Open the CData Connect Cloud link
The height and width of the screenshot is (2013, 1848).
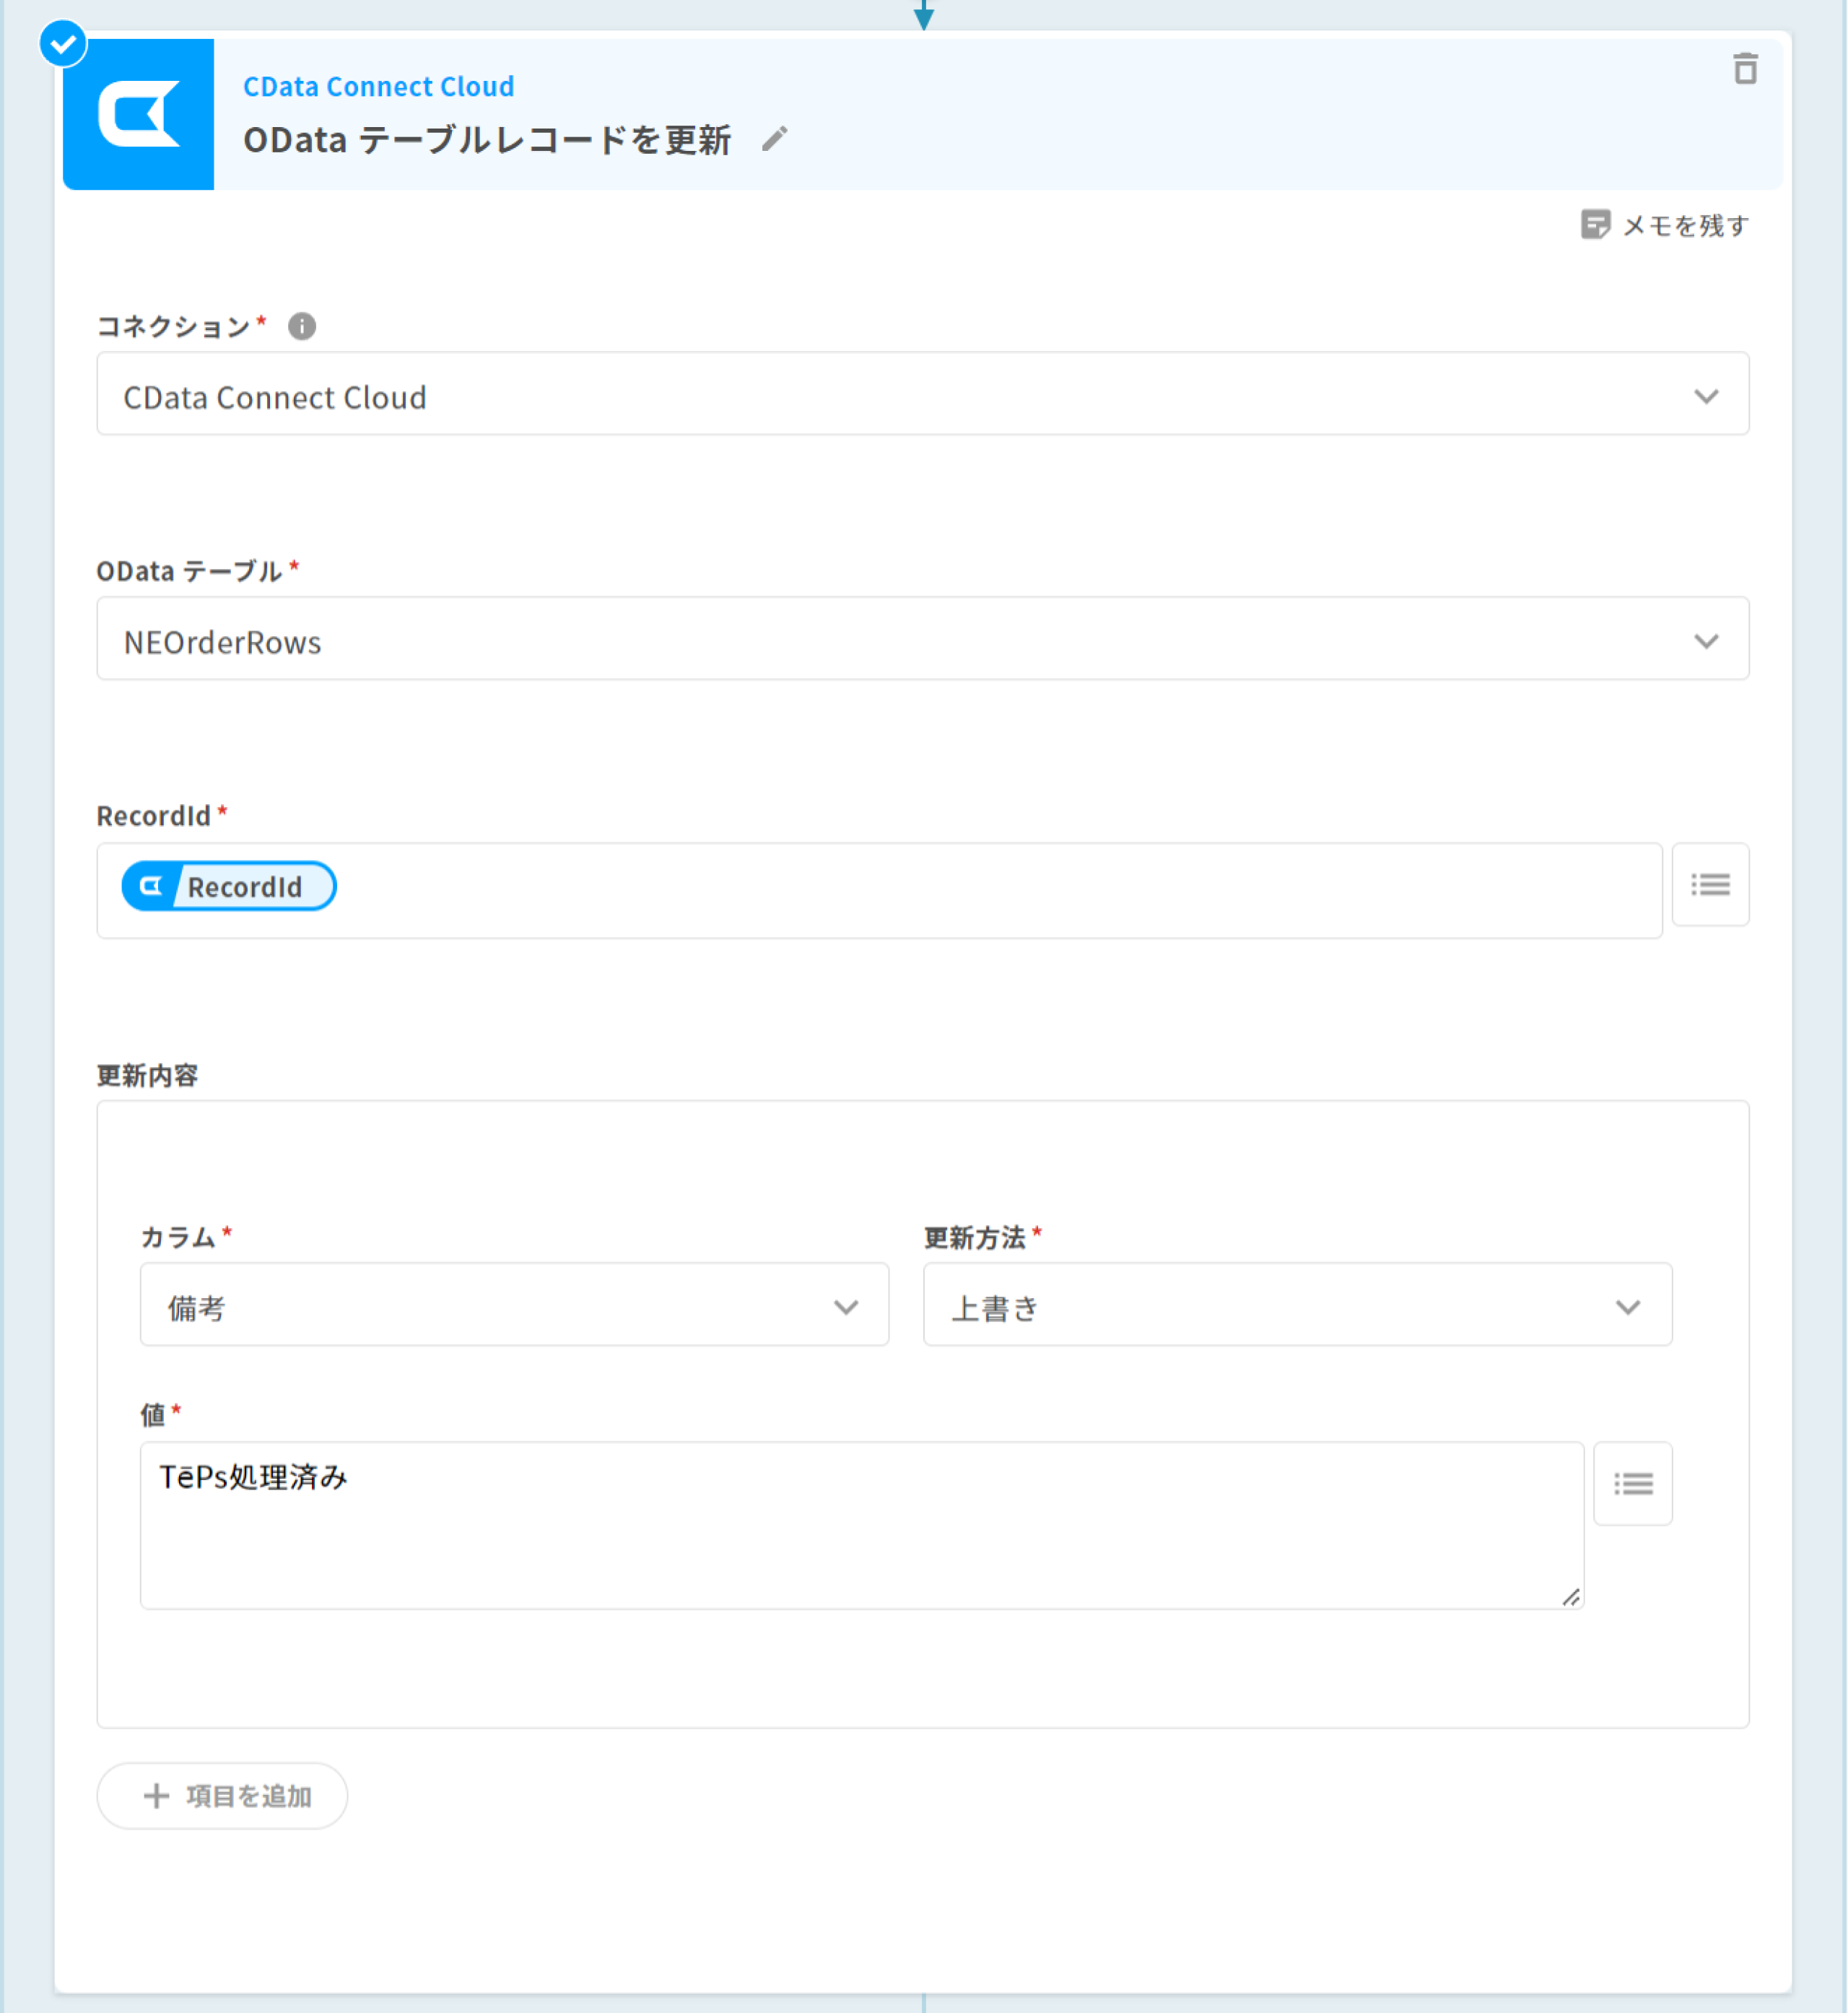click(379, 86)
